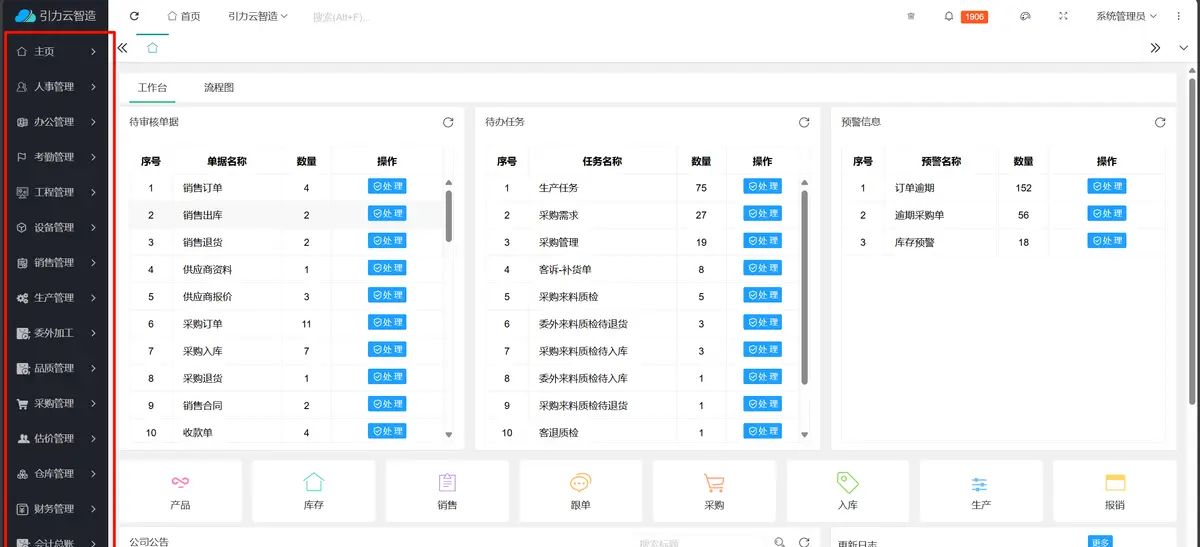The image size is (1200, 547).
Task: Open the 报销 shortcut card
Action: [1115, 491]
